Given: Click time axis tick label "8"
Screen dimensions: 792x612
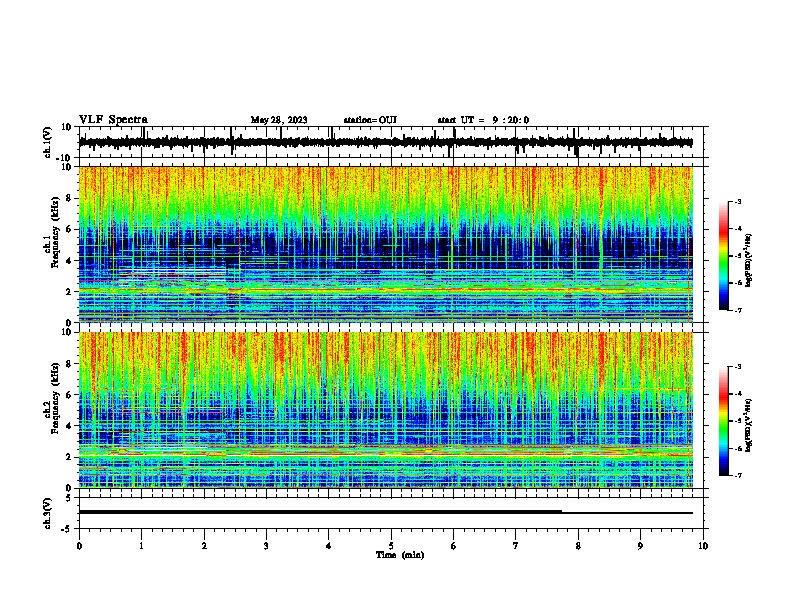Looking at the screenshot, I should [578, 546].
